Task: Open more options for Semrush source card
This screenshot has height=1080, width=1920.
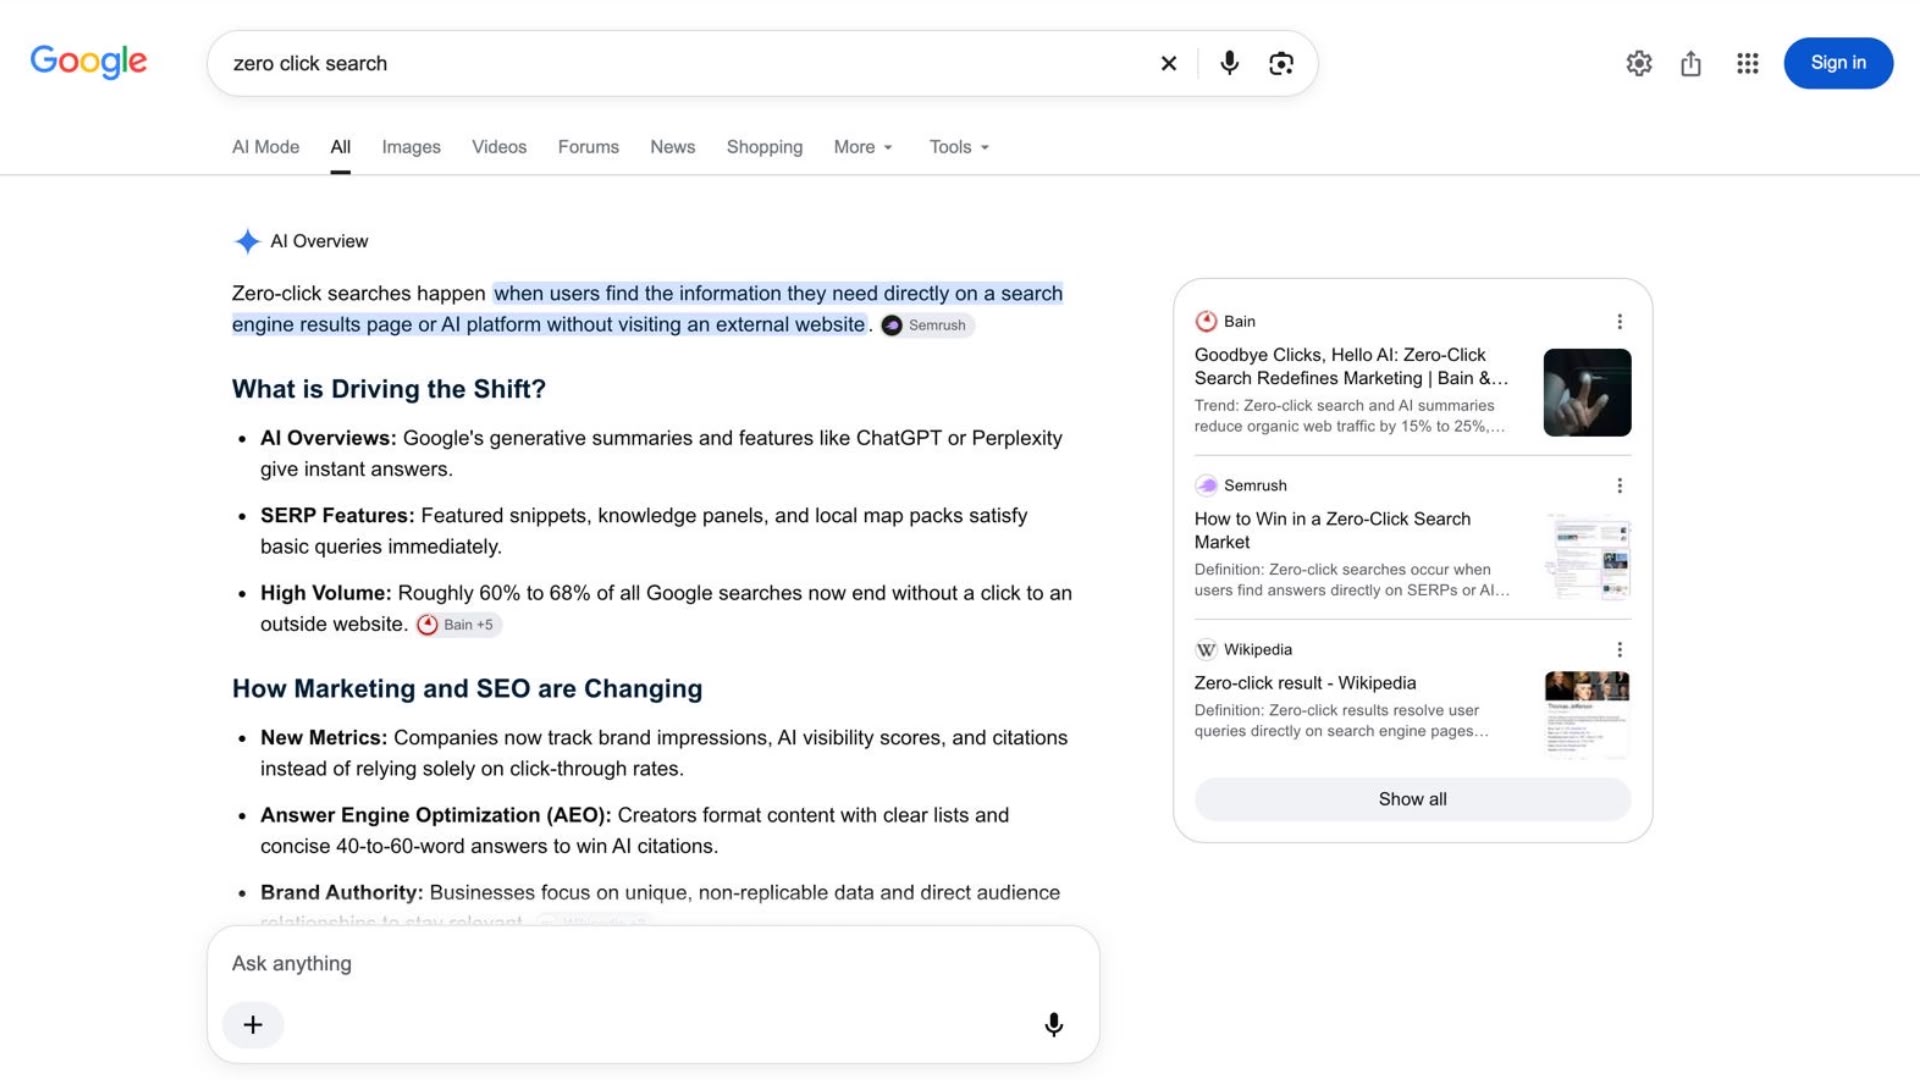Action: [1619, 485]
